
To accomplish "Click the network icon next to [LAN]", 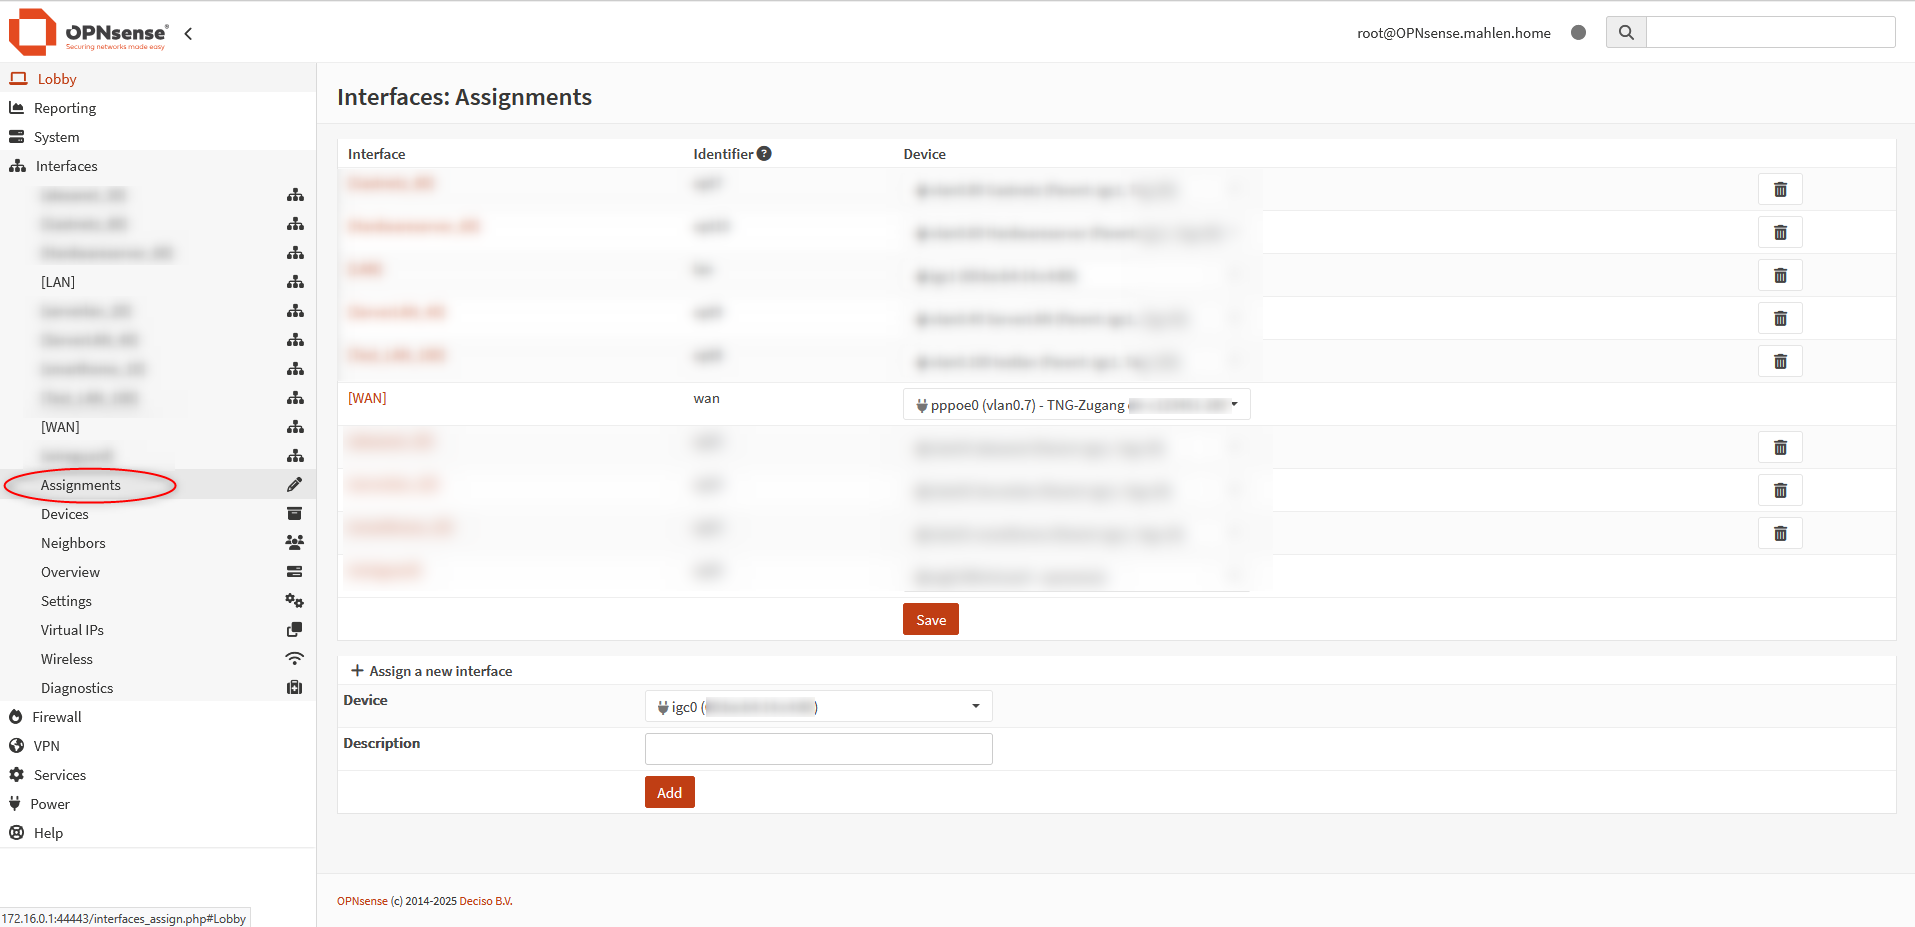I will tap(295, 282).
